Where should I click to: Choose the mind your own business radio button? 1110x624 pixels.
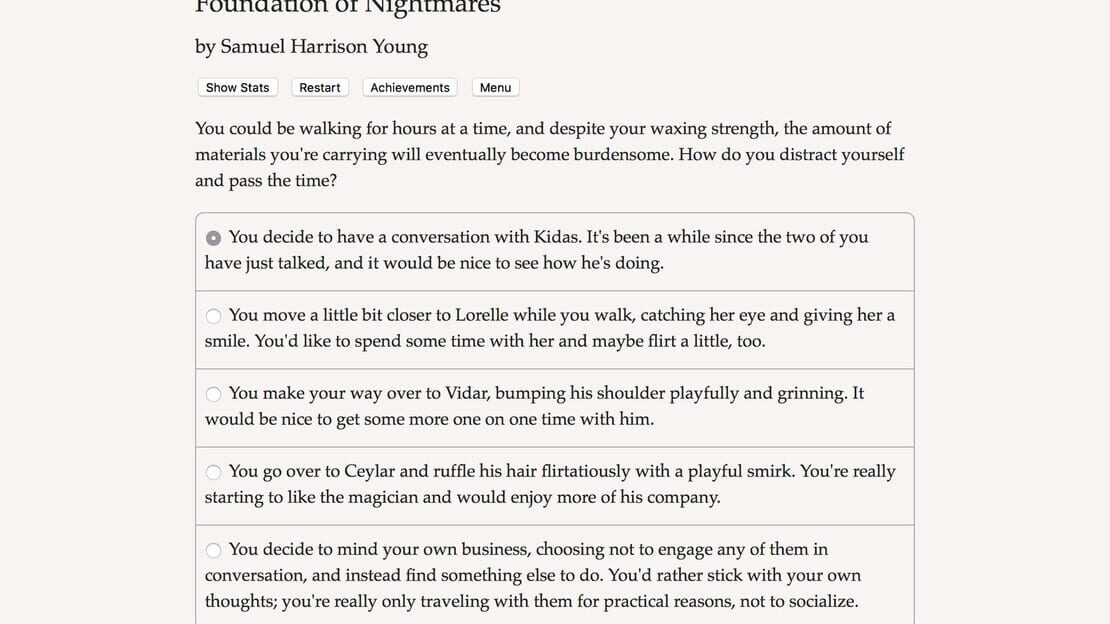point(213,550)
